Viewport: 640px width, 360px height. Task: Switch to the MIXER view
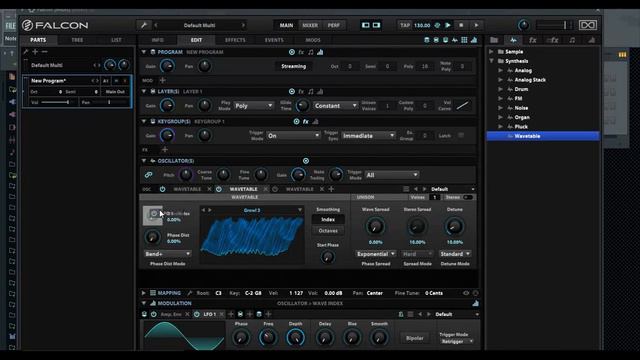pyautogui.click(x=310, y=25)
